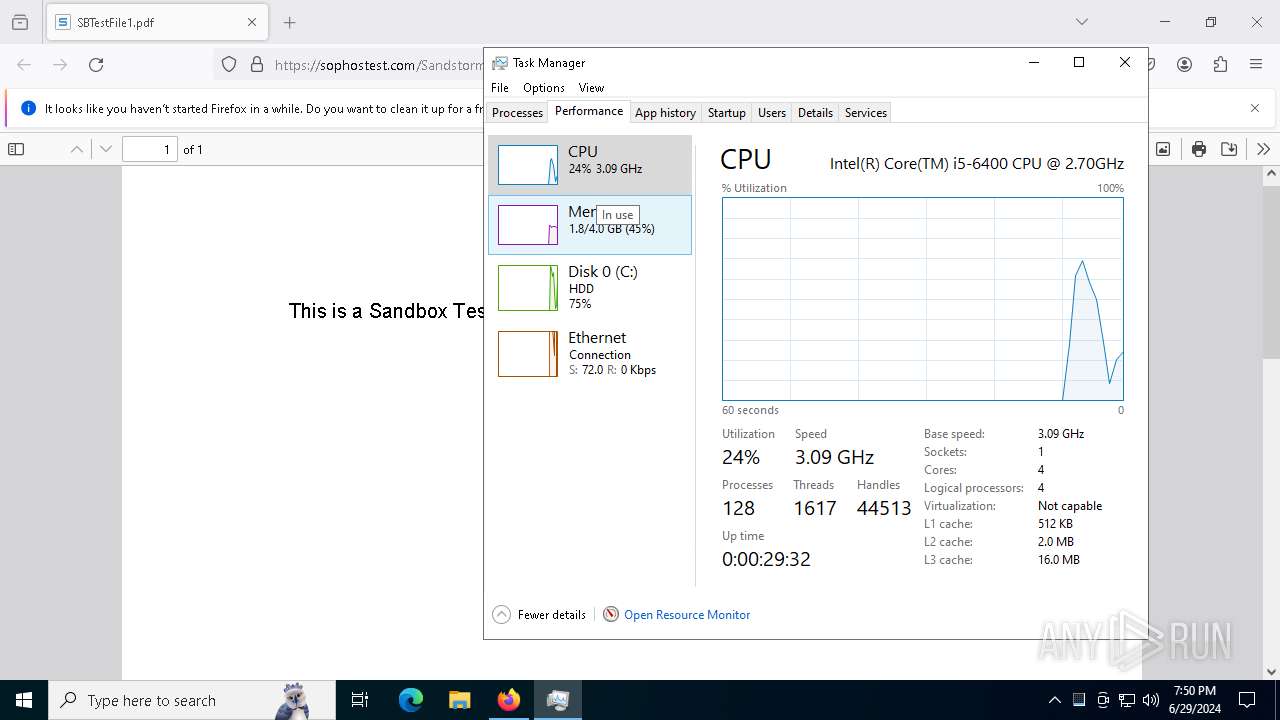Screen dimensions: 1280x720
Task: Add a new Firefox tab
Action: [x=290, y=22]
